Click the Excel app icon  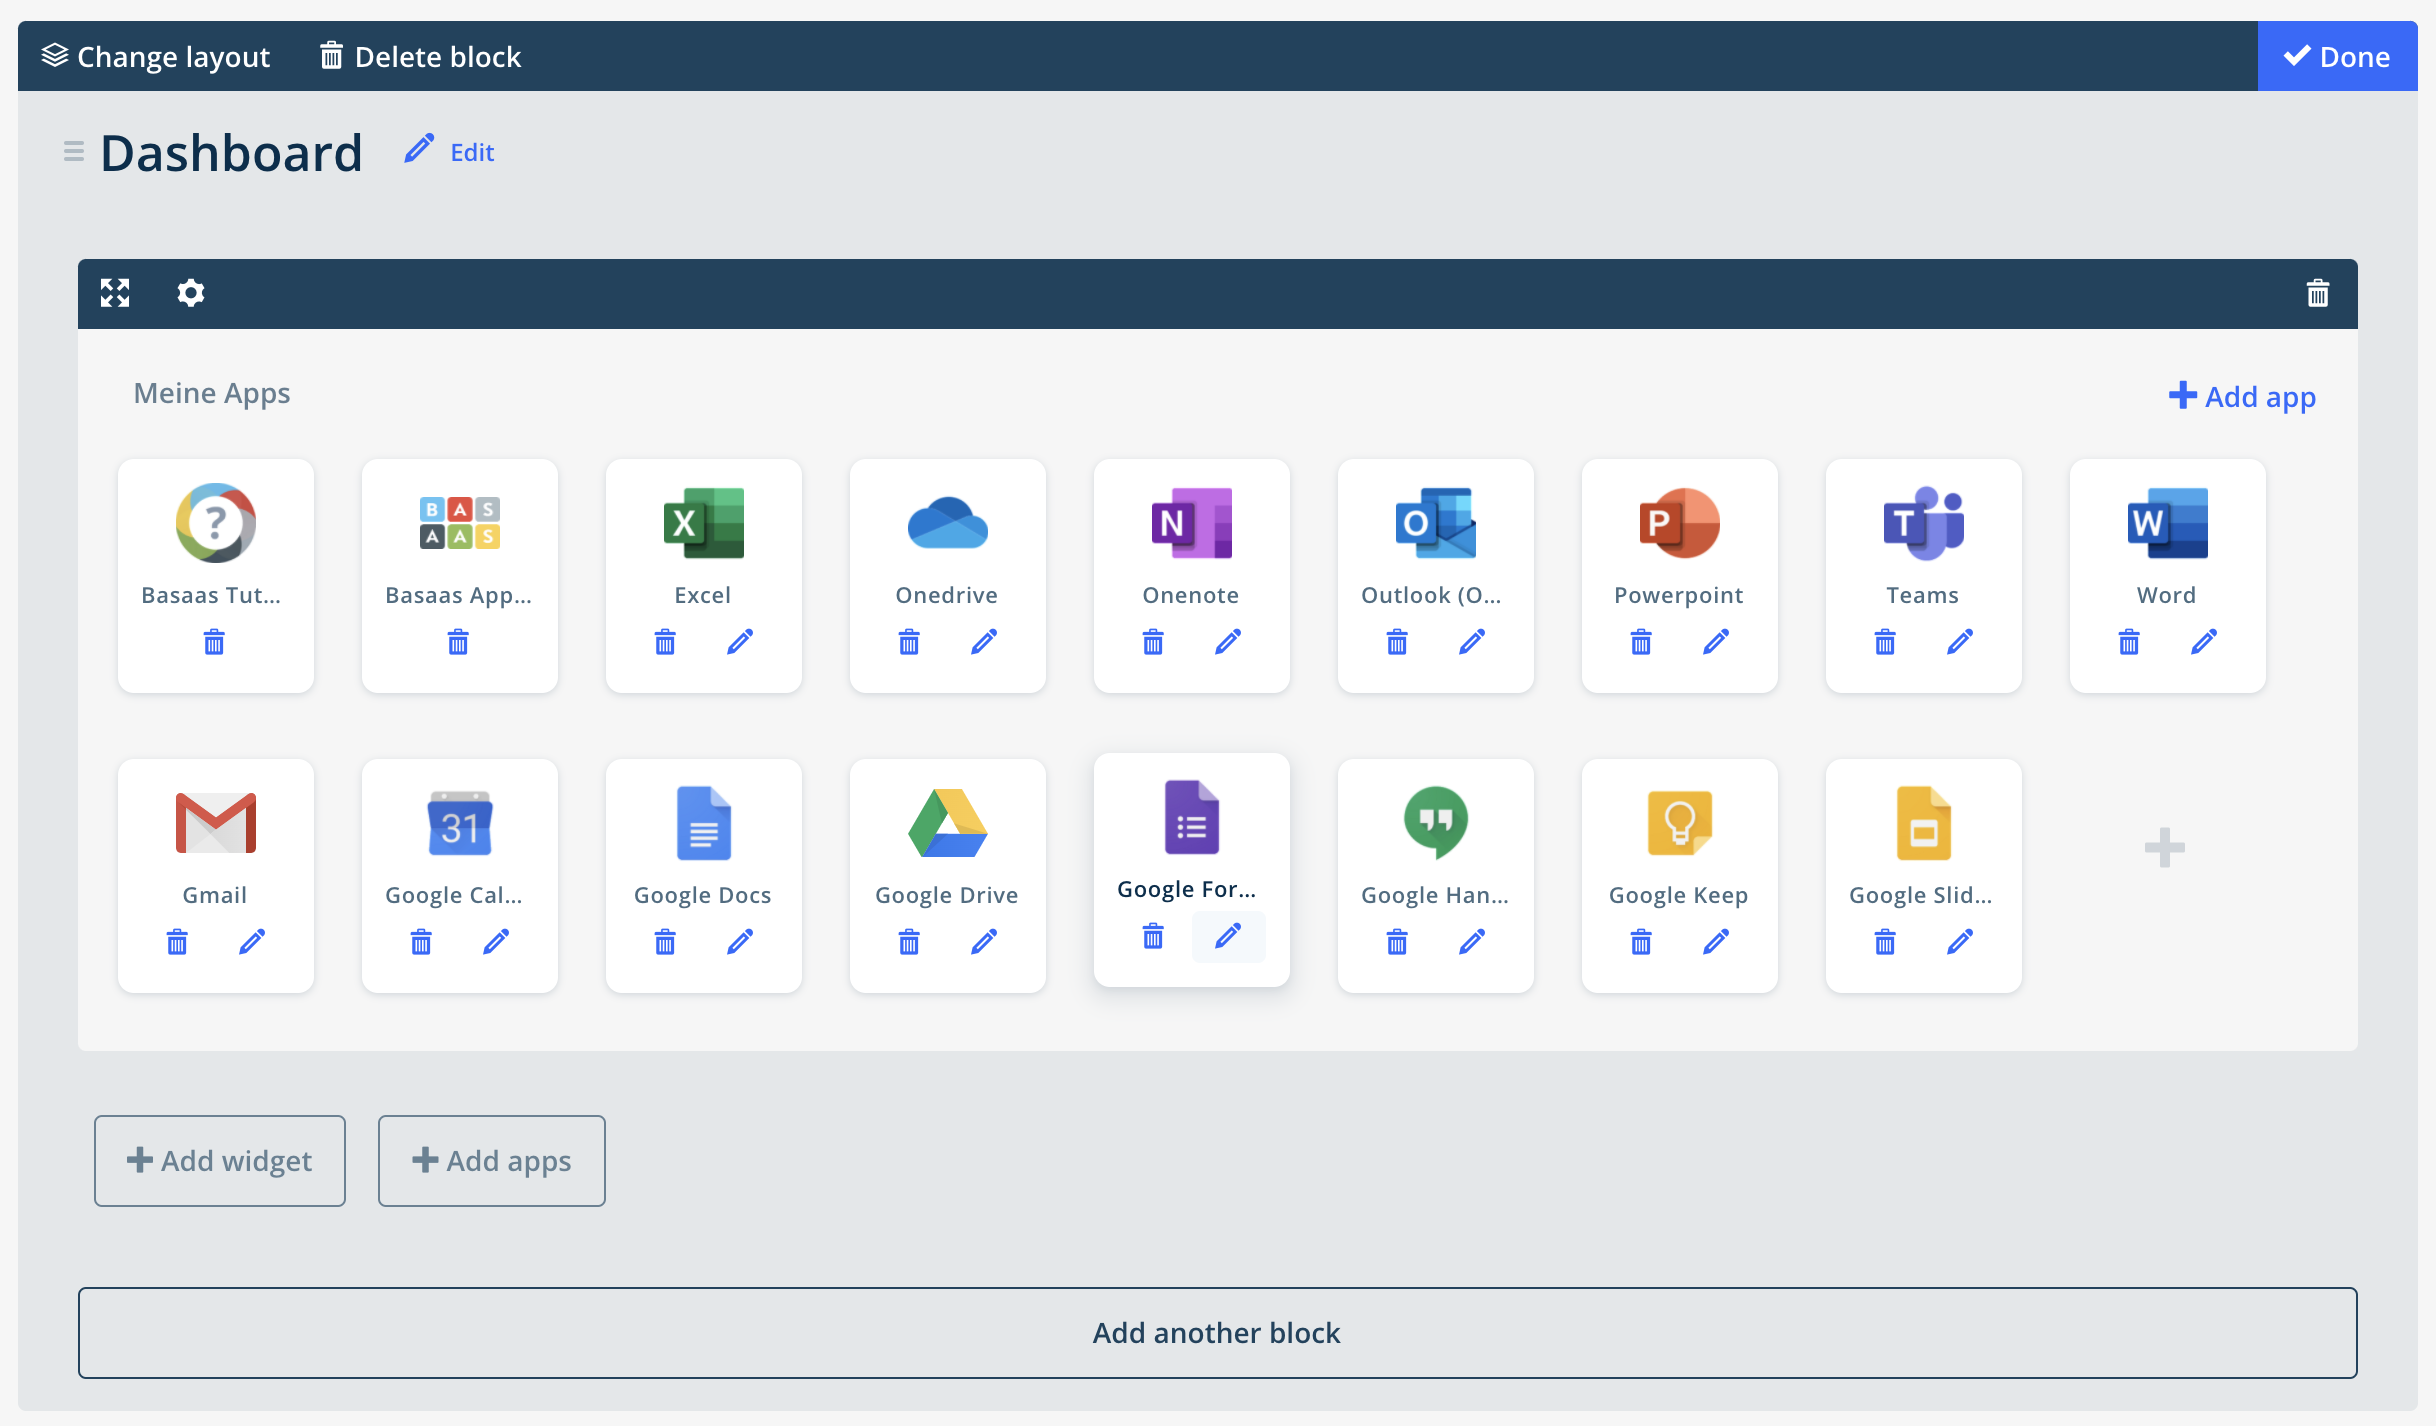[x=704, y=523]
